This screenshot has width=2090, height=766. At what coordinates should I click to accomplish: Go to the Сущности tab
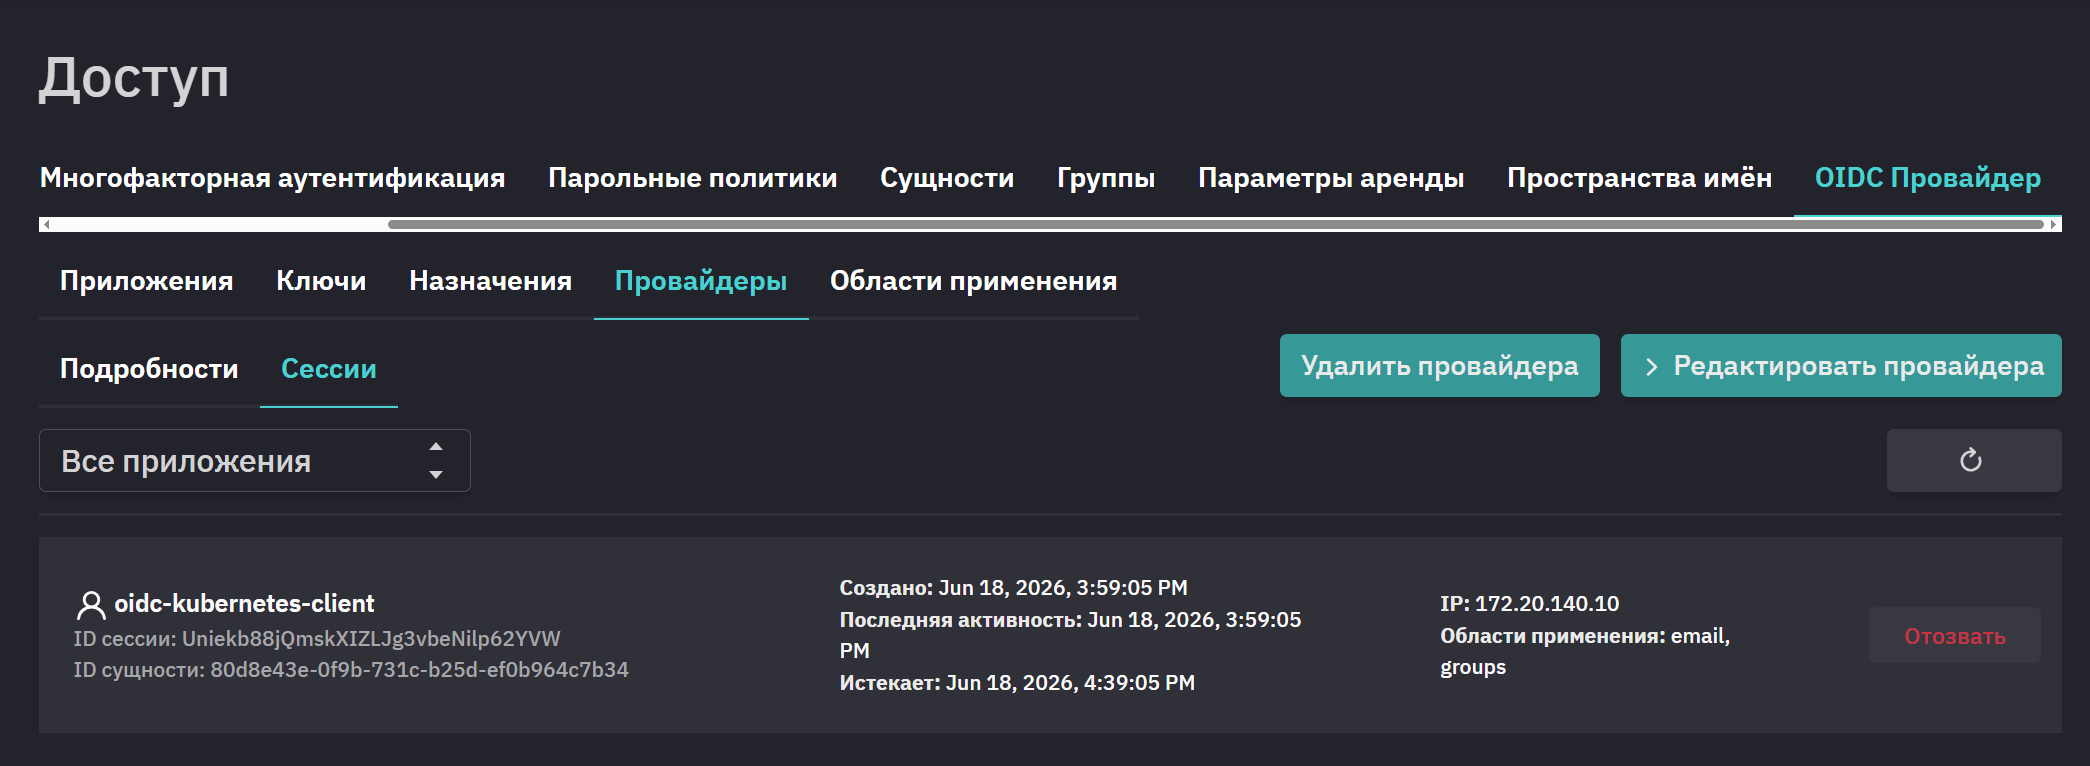pos(946,178)
